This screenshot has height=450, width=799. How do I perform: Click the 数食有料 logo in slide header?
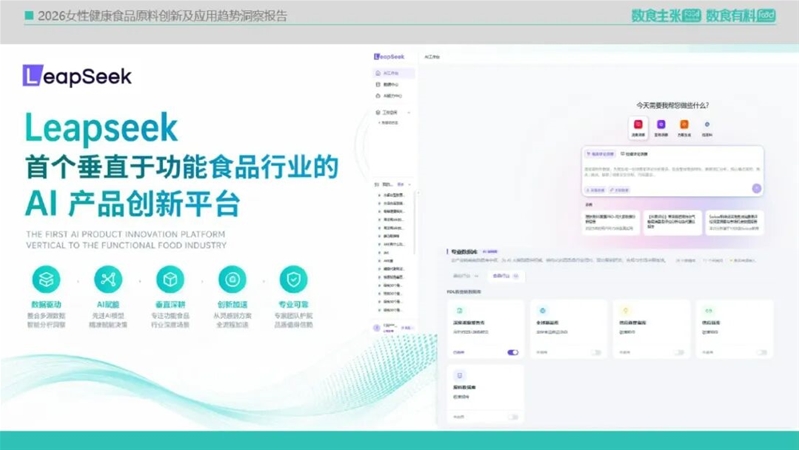point(740,16)
